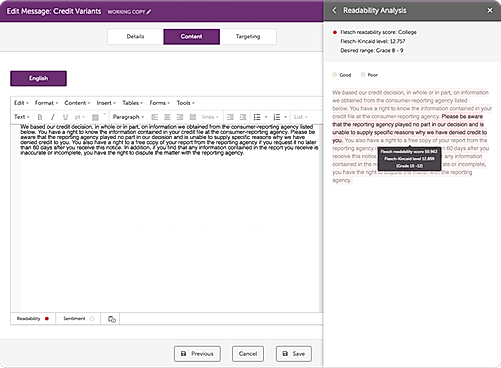501x368 pixels.
Task: Click the Cancel button
Action: click(x=248, y=354)
